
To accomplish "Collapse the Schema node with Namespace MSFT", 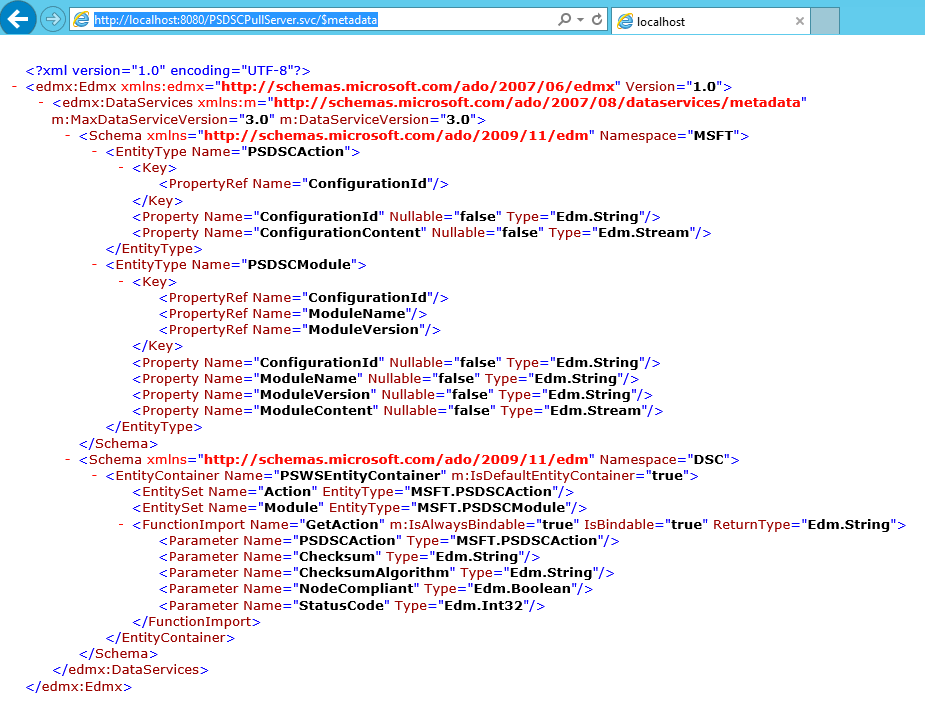I will point(68,136).
